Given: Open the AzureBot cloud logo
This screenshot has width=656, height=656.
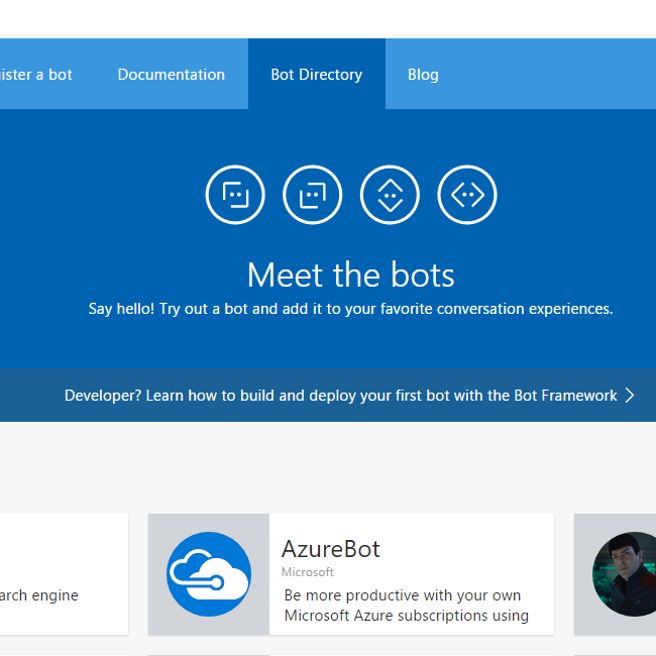Looking at the screenshot, I should coord(209,574).
